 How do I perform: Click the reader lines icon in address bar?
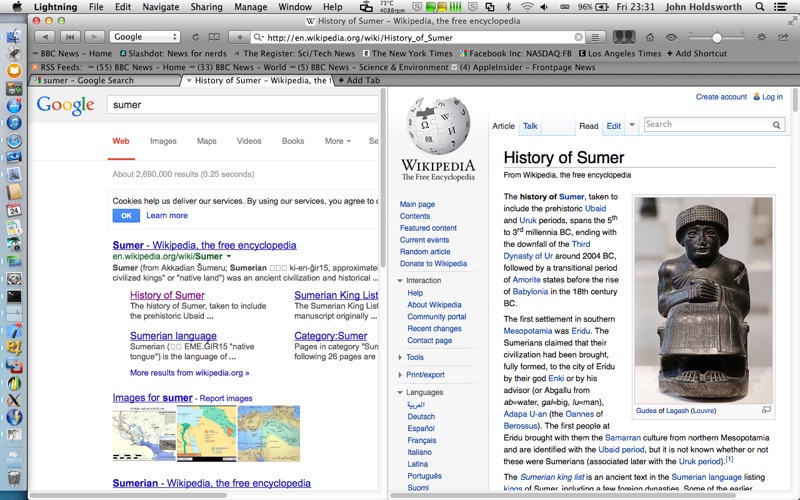tap(595, 37)
